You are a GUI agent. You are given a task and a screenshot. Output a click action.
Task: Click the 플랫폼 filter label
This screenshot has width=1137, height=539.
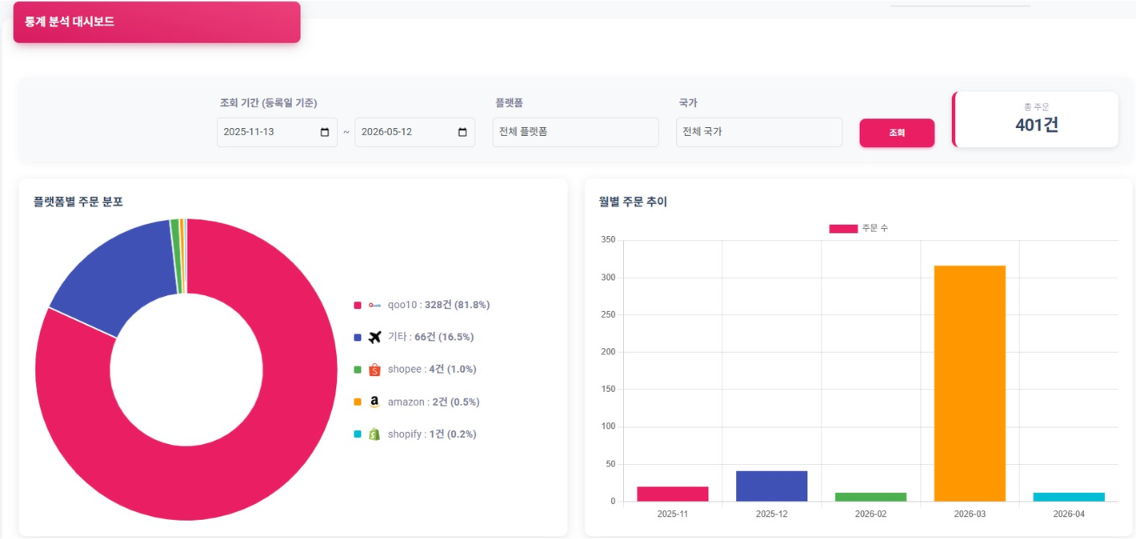pyautogui.click(x=508, y=103)
